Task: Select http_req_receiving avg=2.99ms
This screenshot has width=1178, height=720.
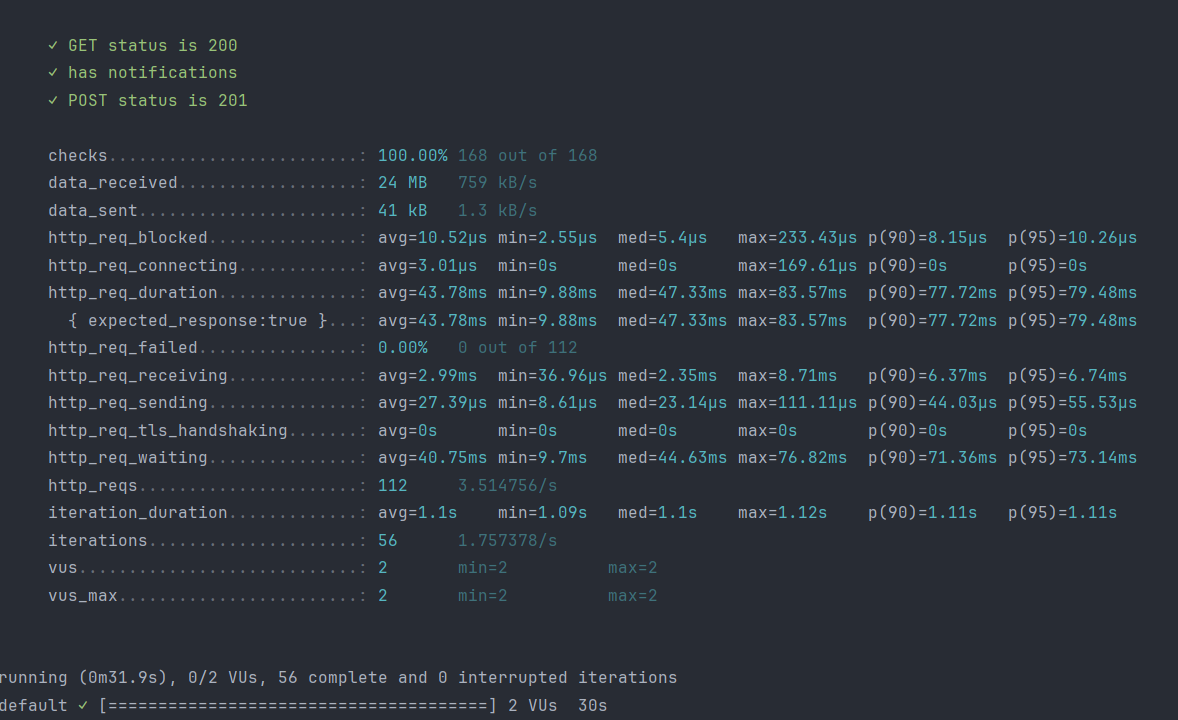Action: pyautogui.click(x=427, y=376)
